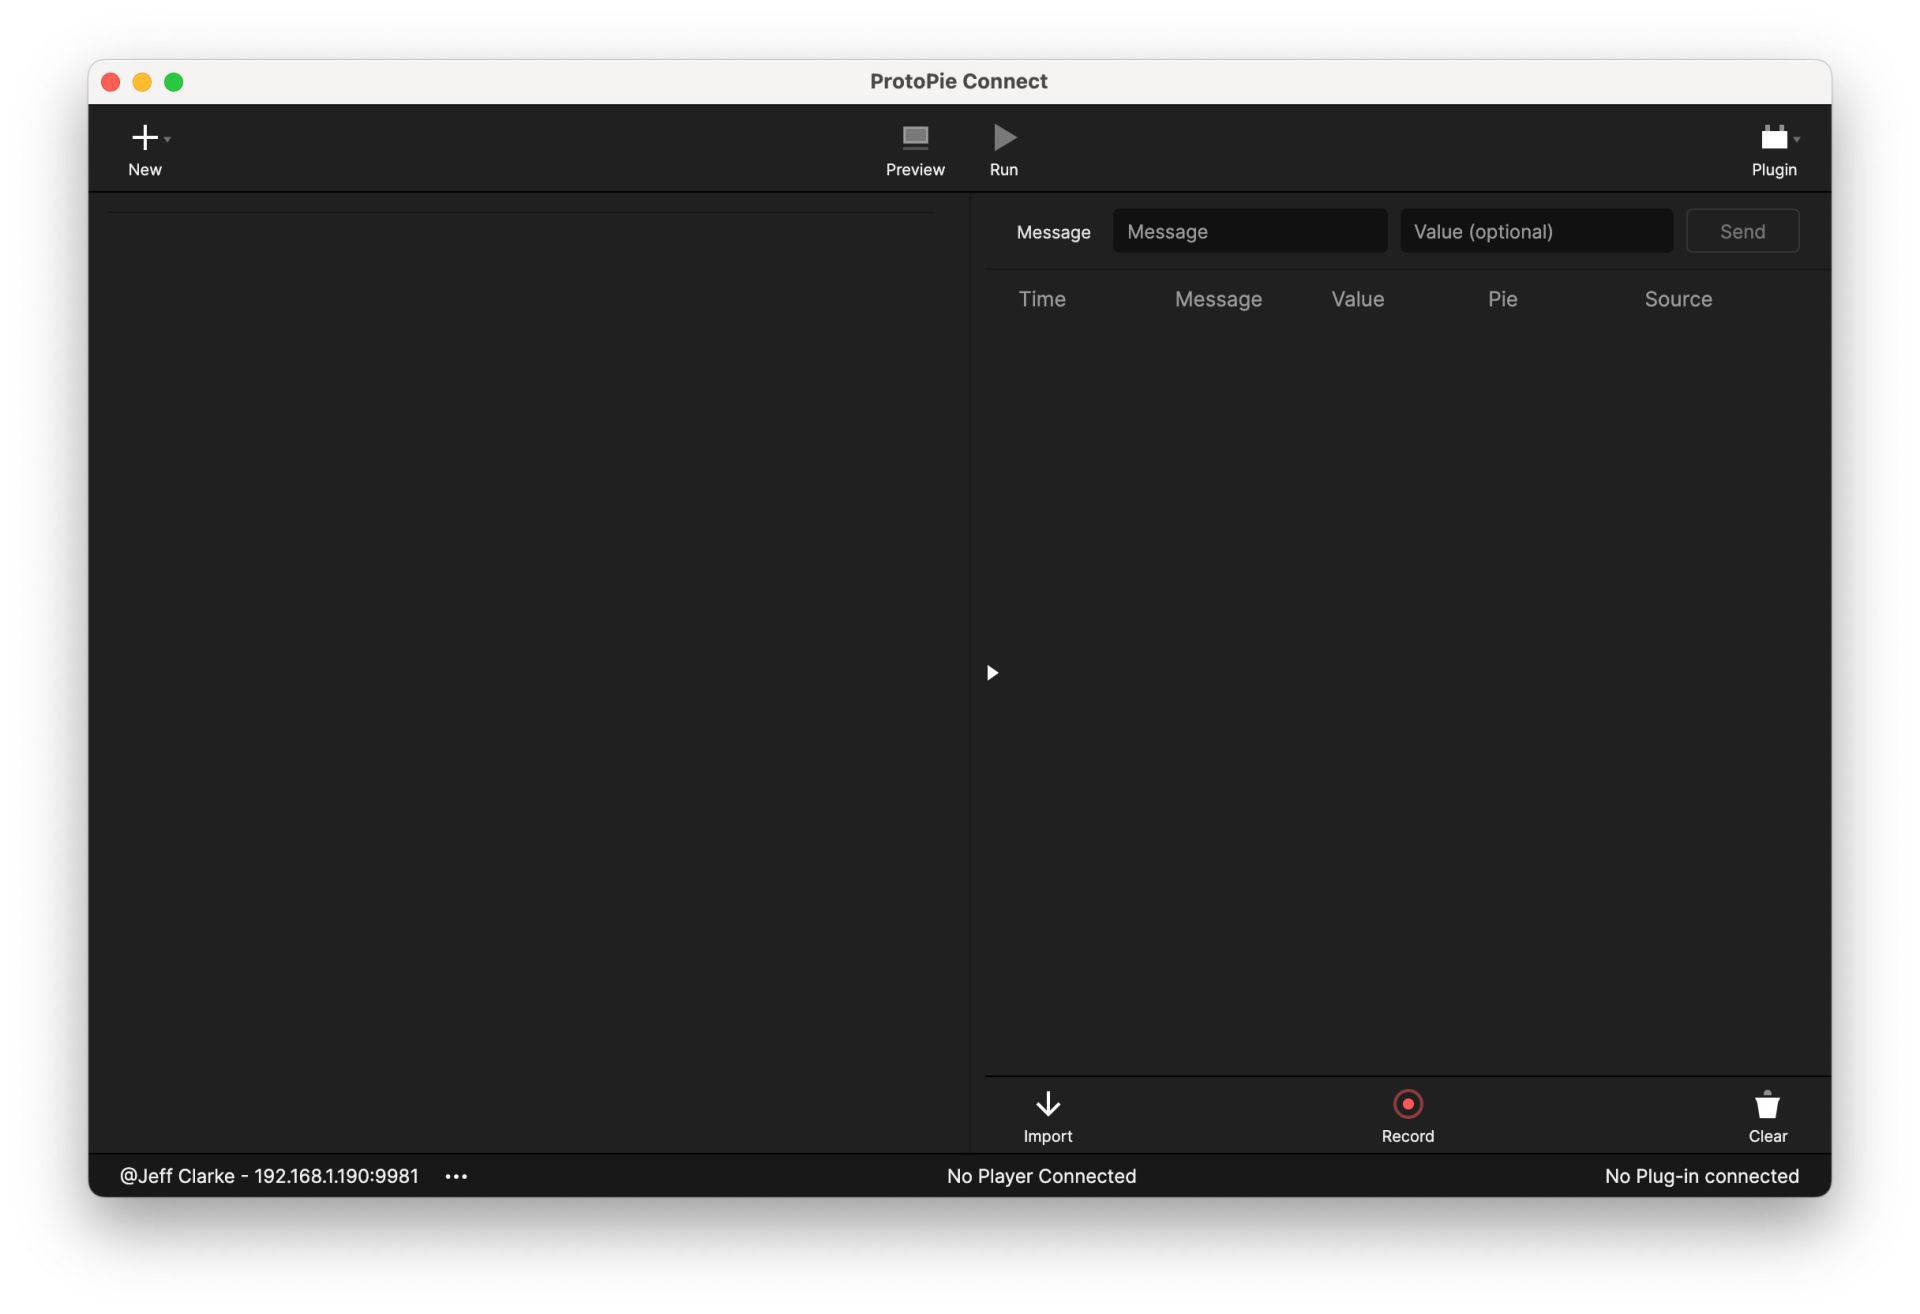Focus the Message input field
The image size is (1920, 1314).
pos(1250,231)
